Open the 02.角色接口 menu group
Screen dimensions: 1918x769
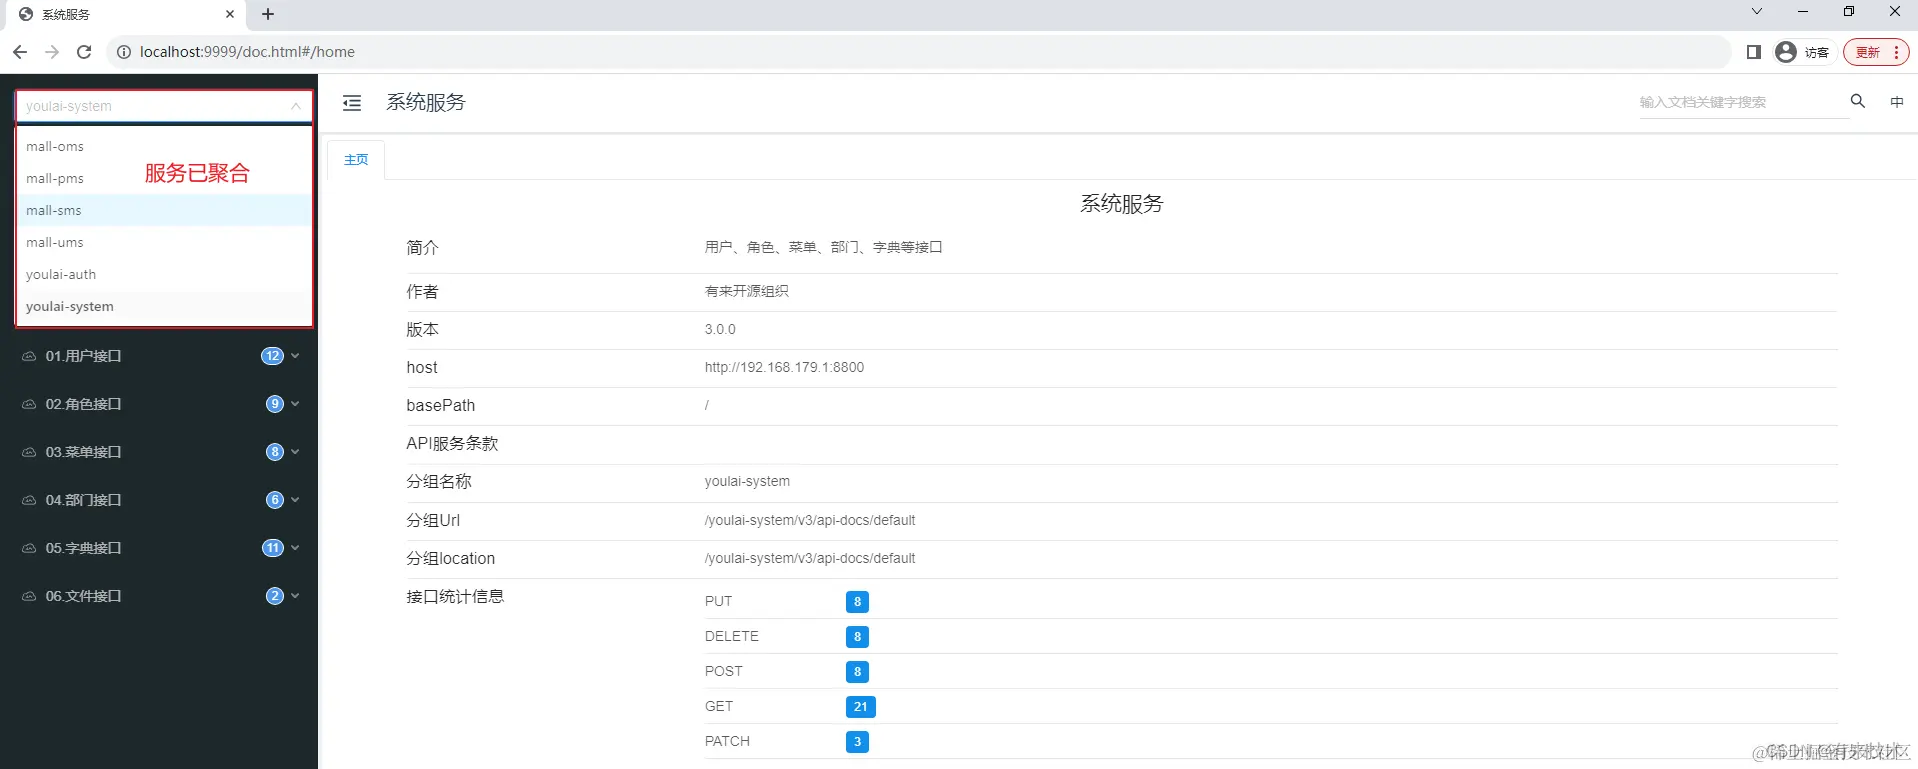[159, 404]
